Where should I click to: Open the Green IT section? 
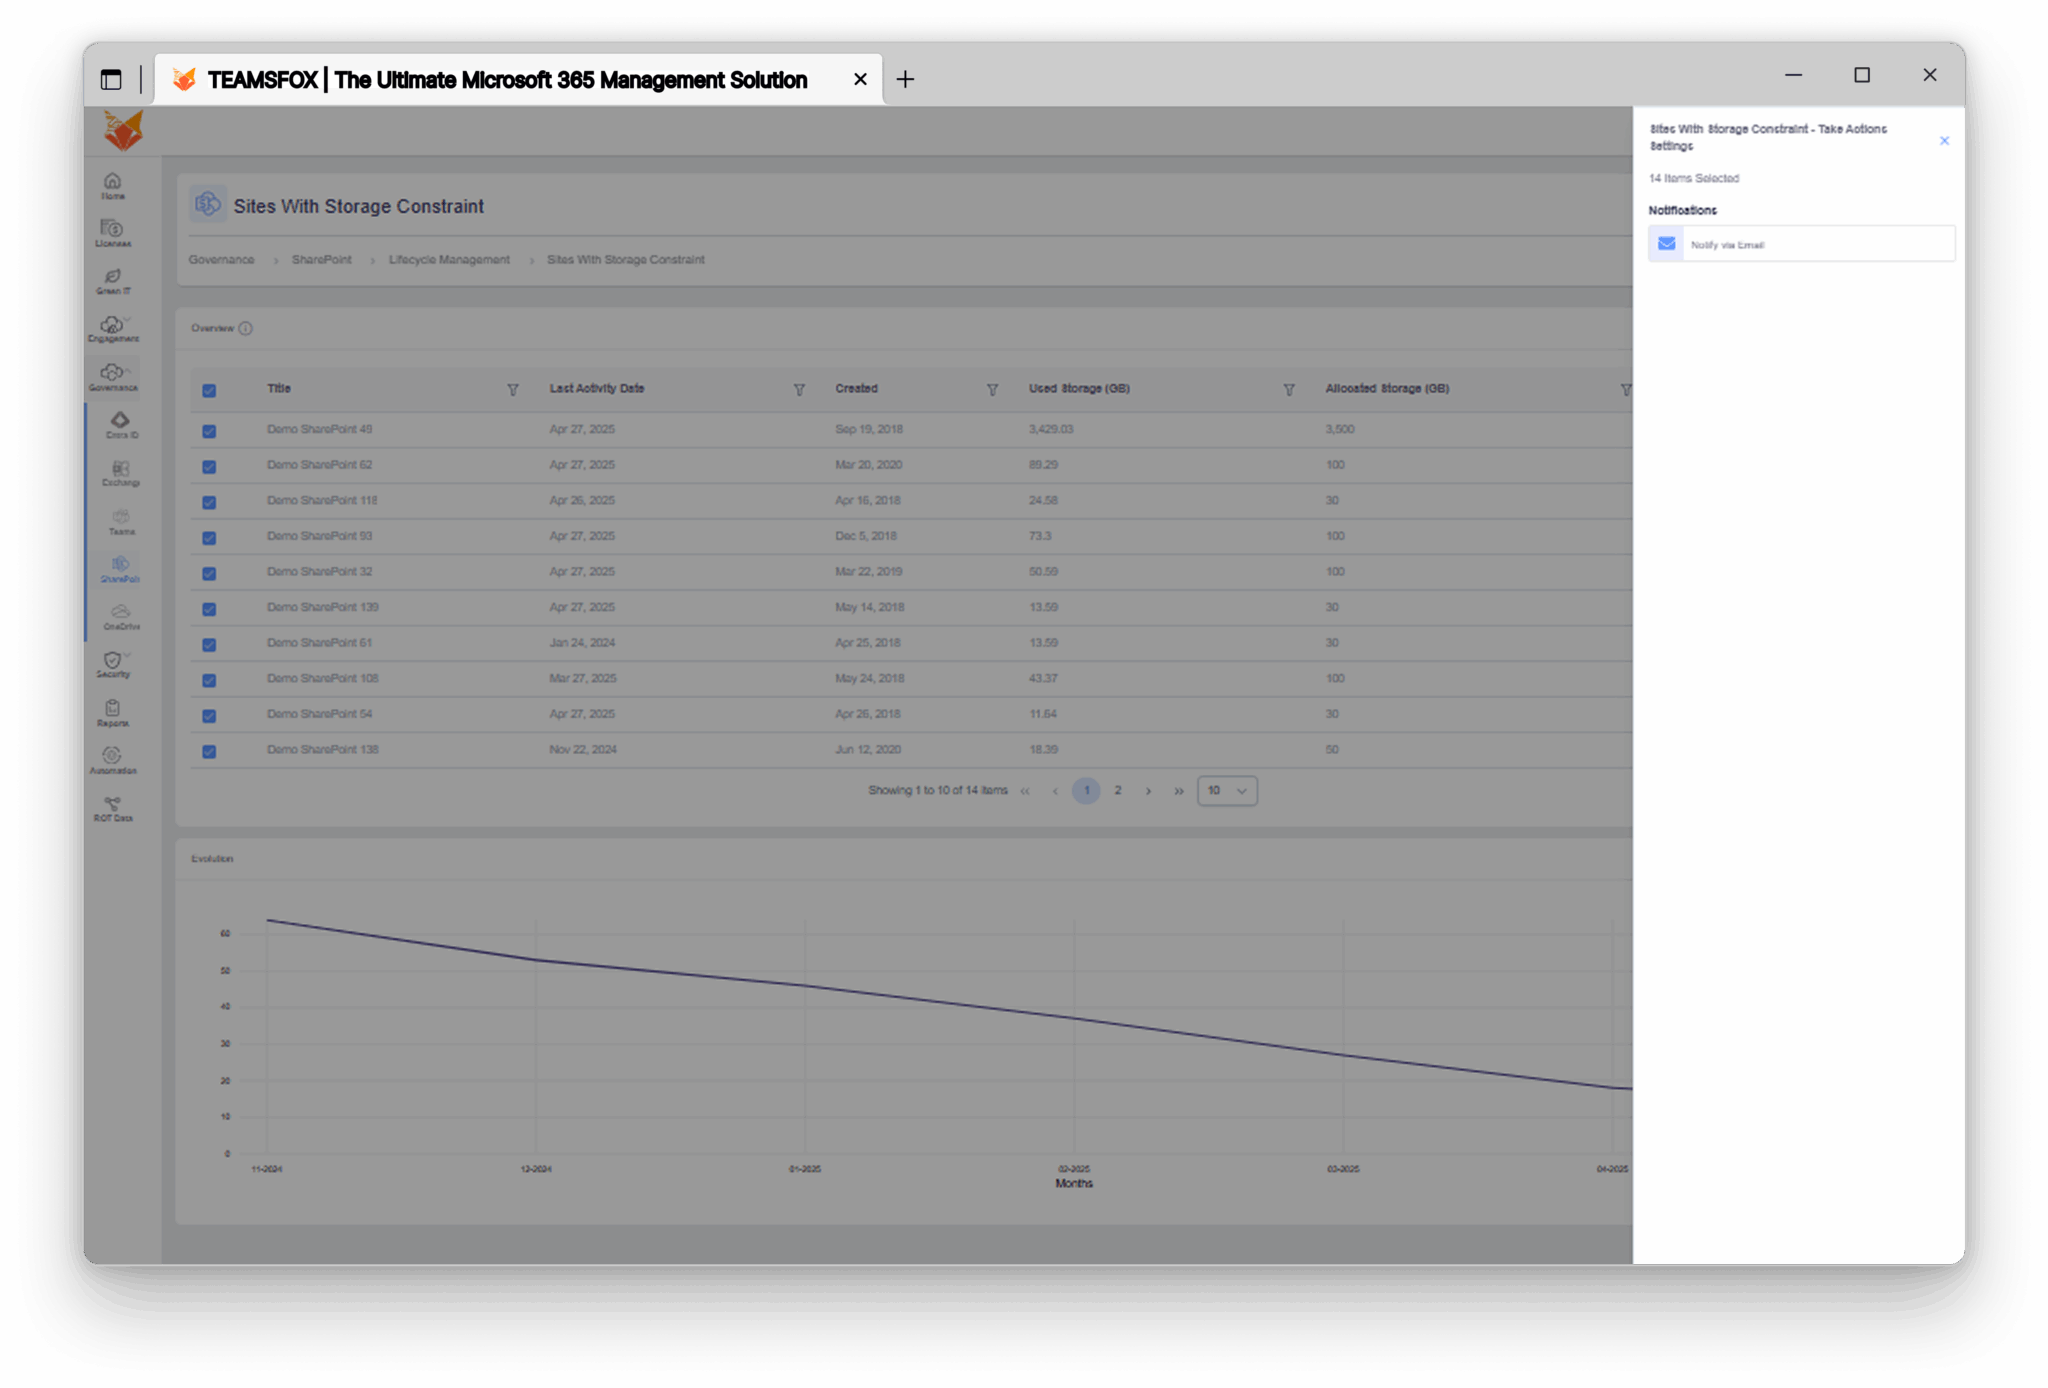pyautogui.click(x=113, y=281)
